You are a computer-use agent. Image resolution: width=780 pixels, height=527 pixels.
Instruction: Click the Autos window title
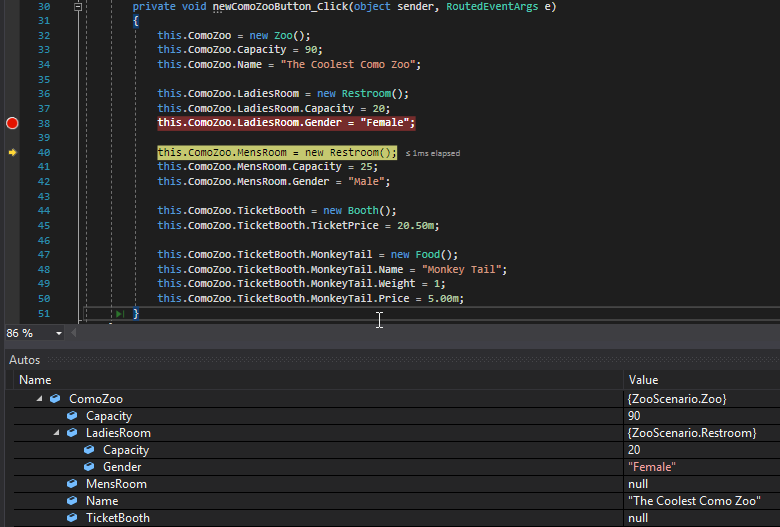click(x=26, y=359)
